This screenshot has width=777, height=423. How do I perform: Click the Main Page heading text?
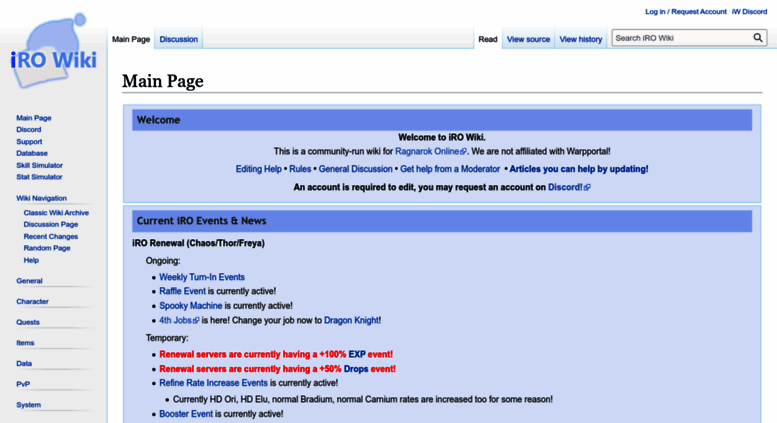pyautogui.click(x=163, y=81)
